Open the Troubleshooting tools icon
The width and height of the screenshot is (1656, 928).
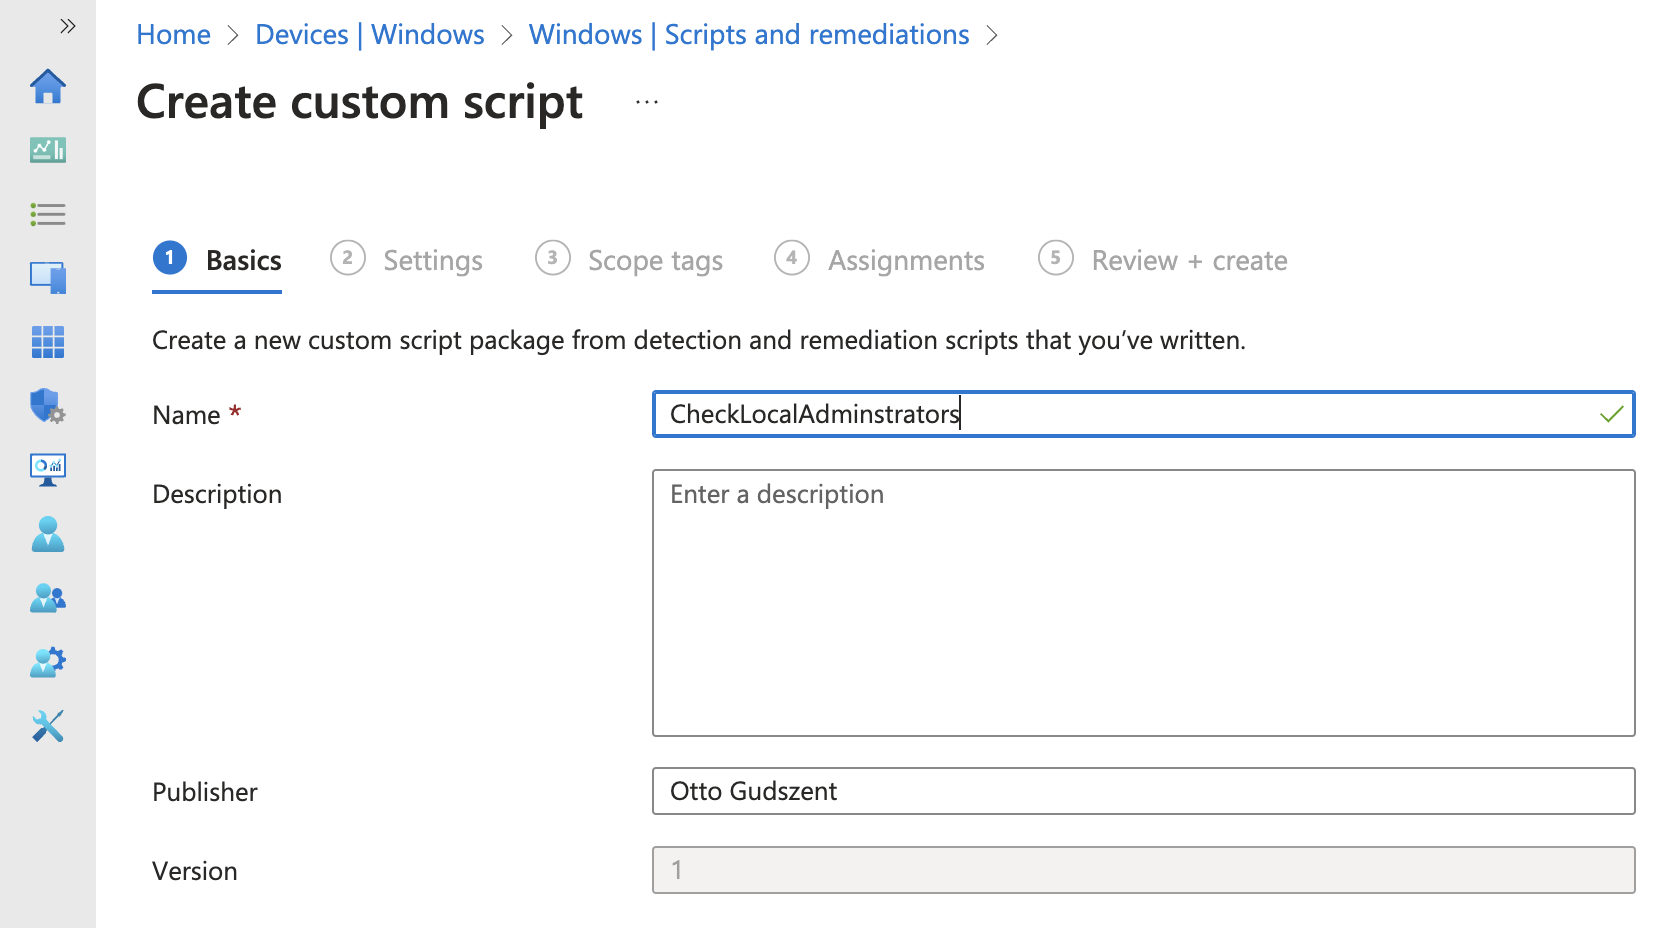tap(48, 726)
